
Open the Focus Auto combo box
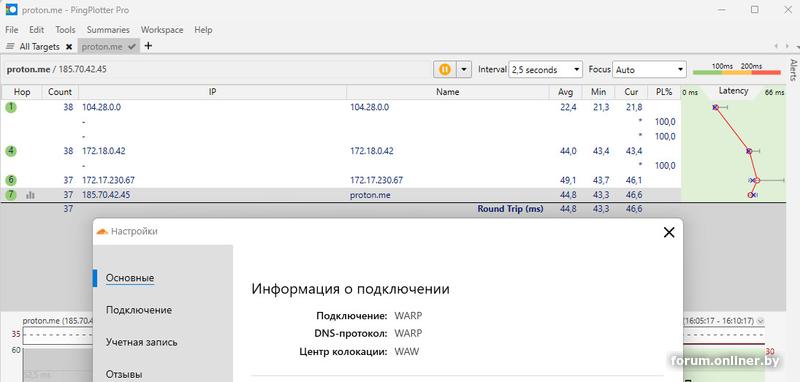tap(649, 69)
